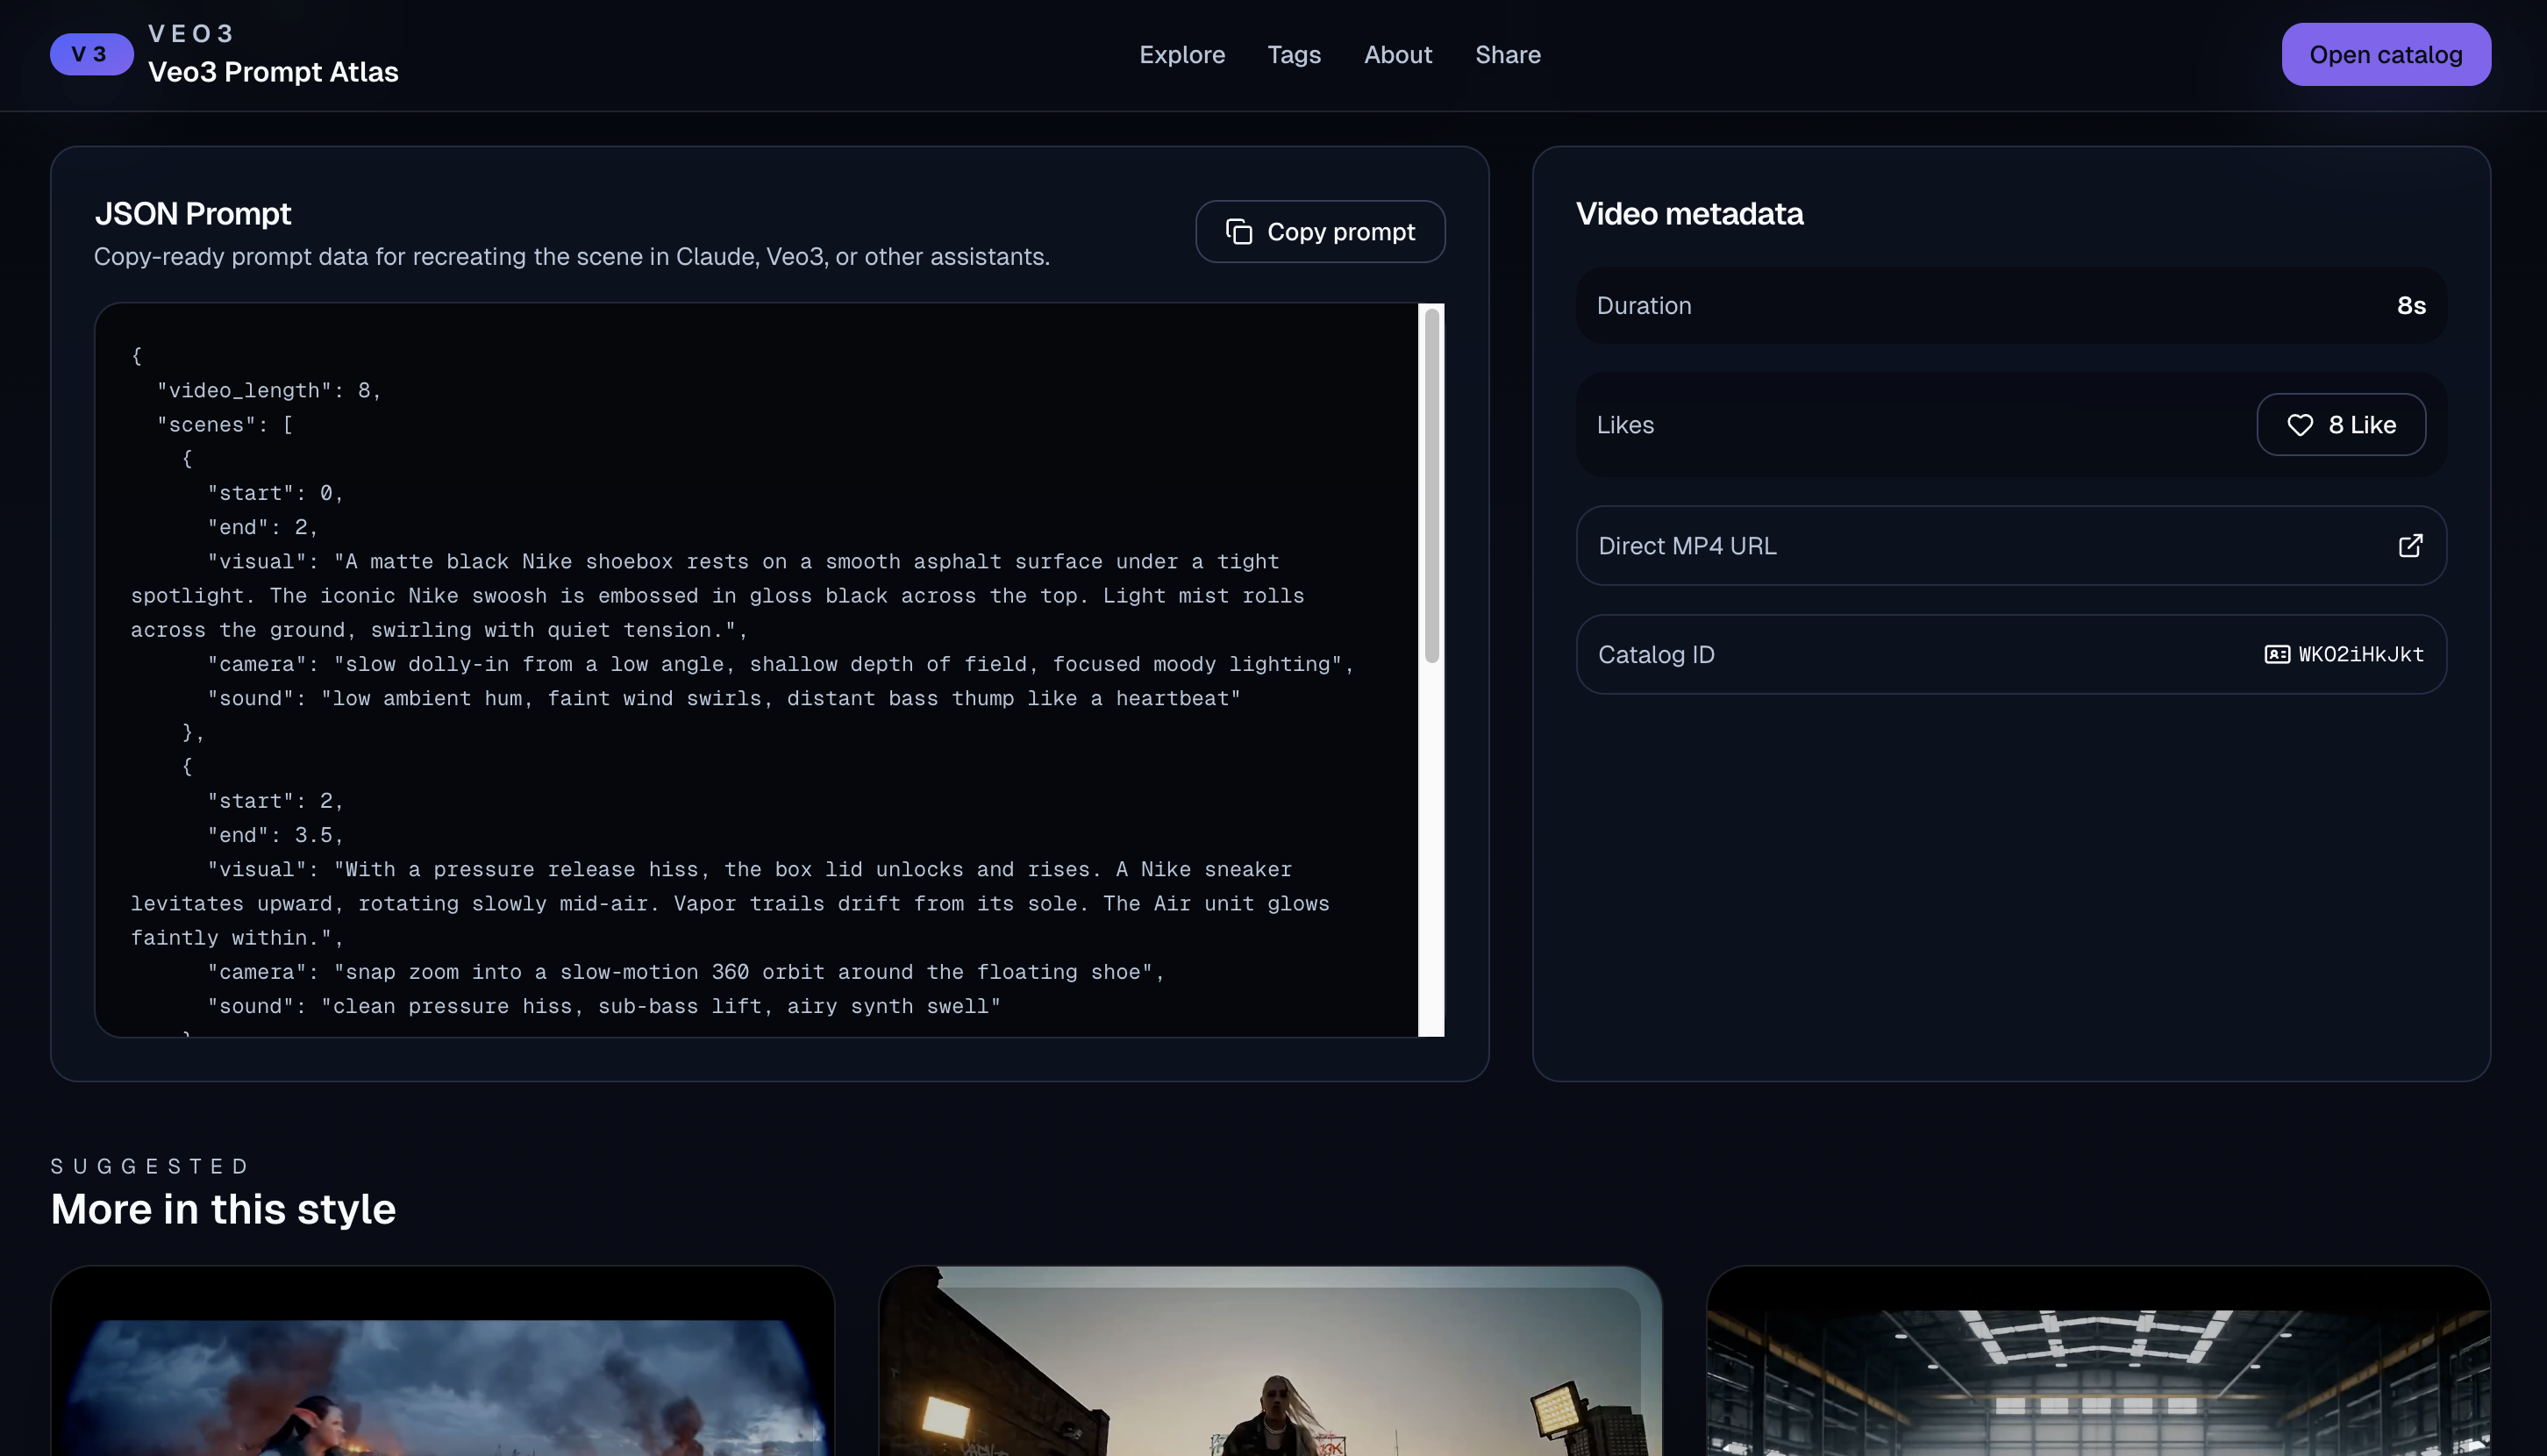The image size is (2547, 1456).
Task: Toggle the 8 Like button
Action: 2340,425
